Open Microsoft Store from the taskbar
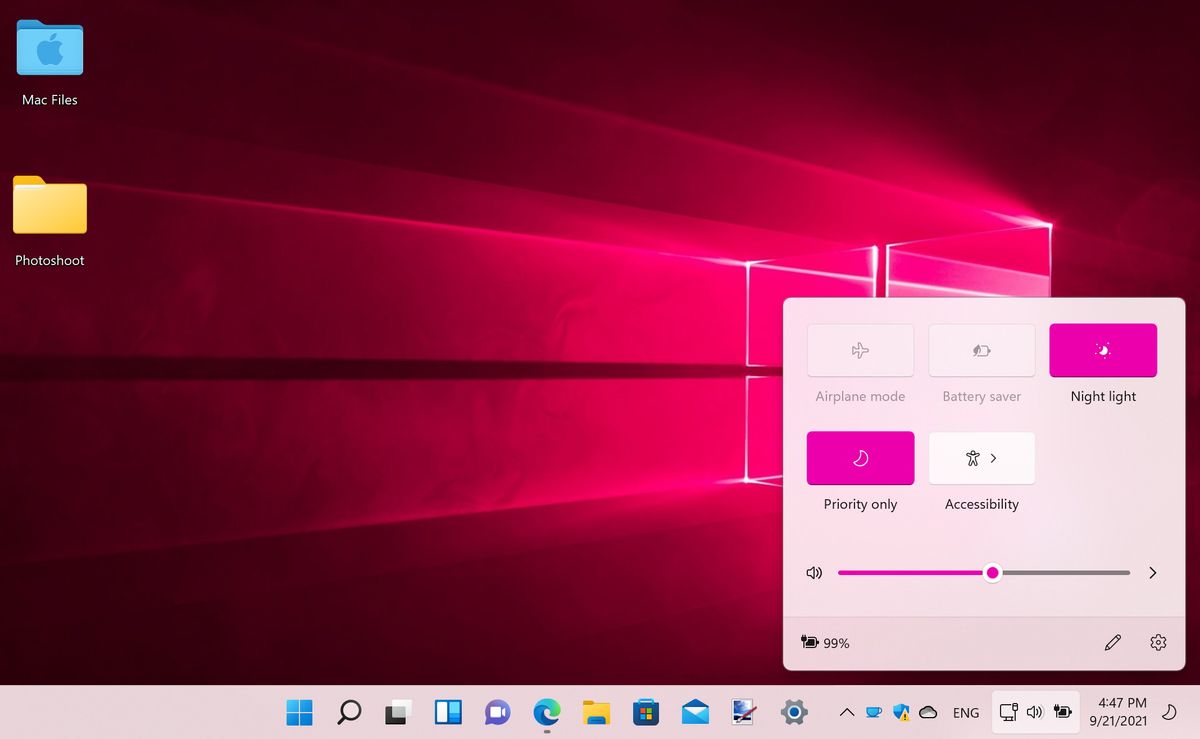The width and height of the screenshot is (1200, 739). [645, 712]
